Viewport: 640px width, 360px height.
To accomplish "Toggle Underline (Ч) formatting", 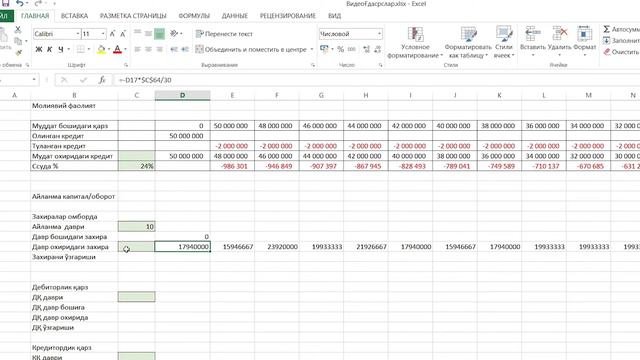I will pos(61,49).
